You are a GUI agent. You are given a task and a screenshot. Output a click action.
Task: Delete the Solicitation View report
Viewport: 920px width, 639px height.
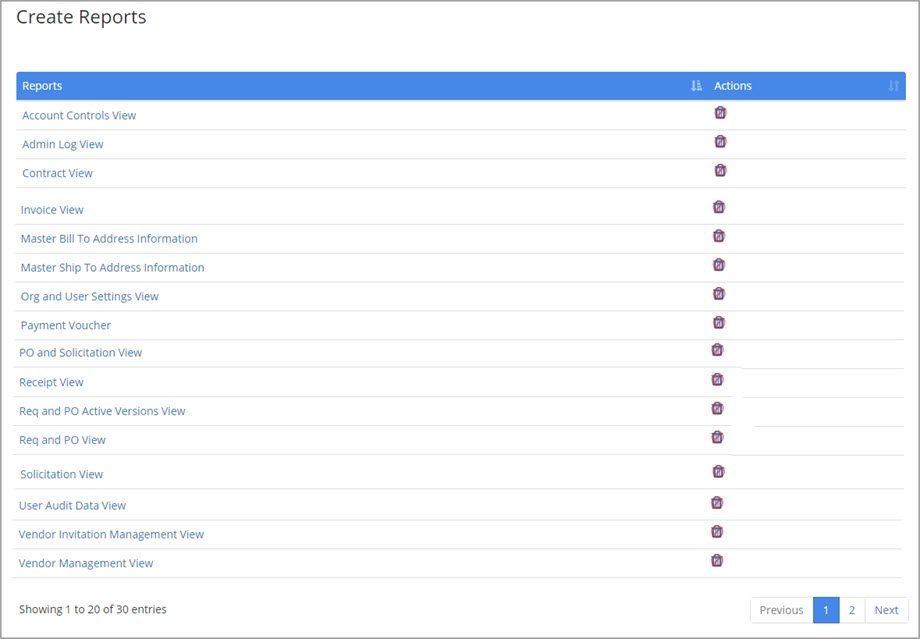point(718,472)
